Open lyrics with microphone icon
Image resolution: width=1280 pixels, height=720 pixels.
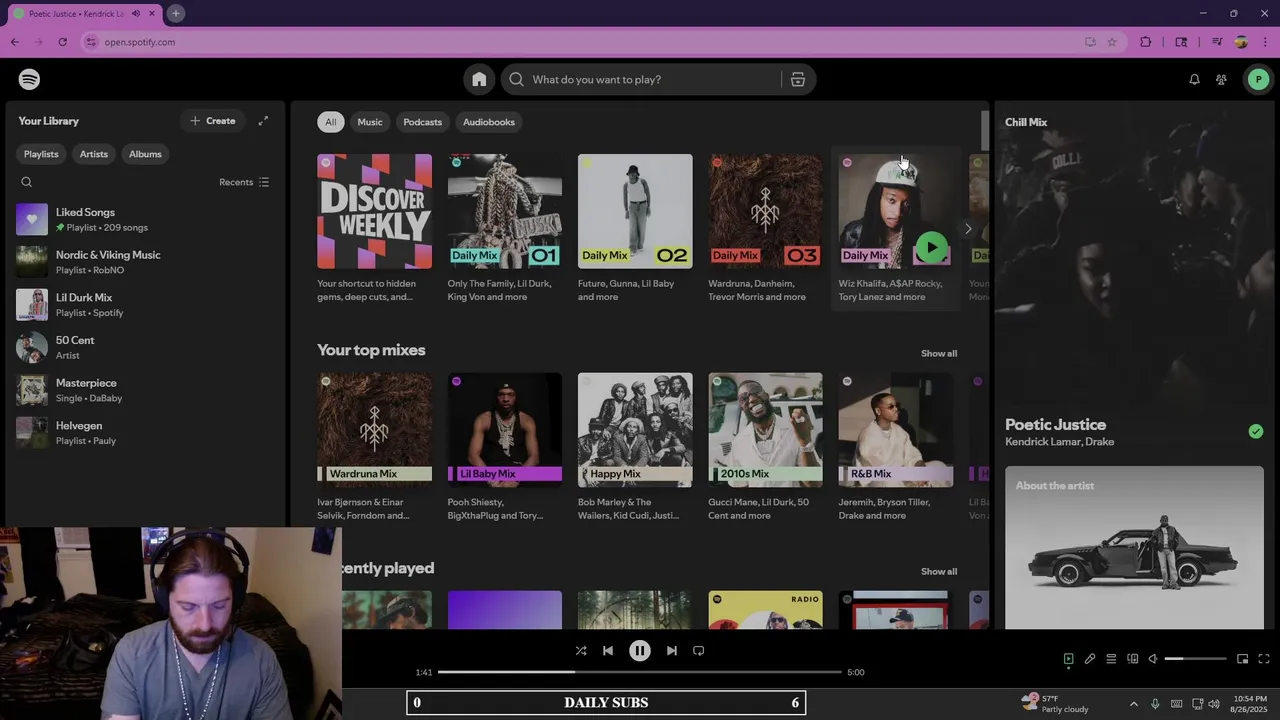pos(1090,659)
